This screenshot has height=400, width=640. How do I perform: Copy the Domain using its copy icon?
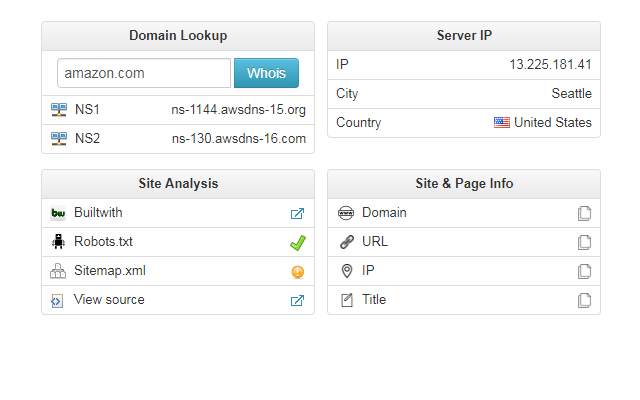tap(584, 213)
